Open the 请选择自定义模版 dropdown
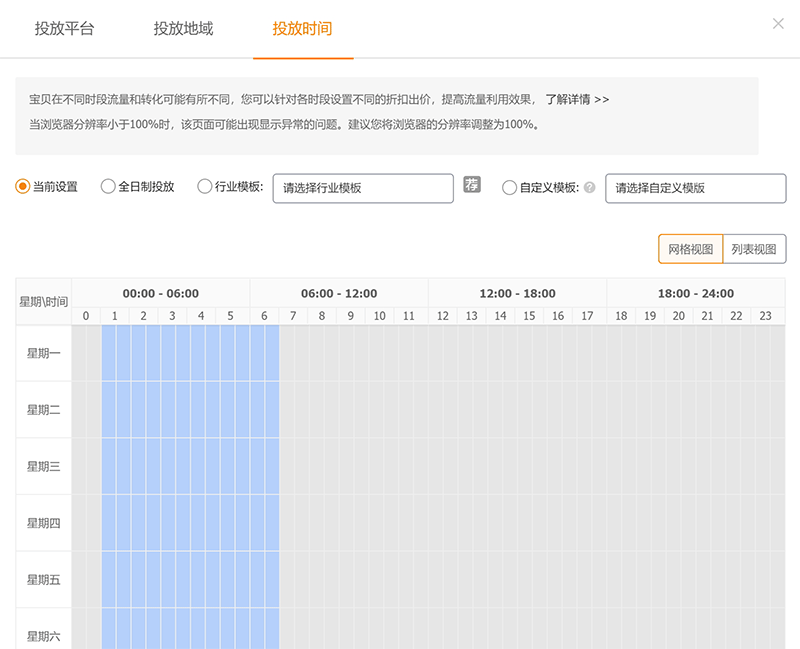The height and width of the screenshot is (649, 800). point(695,188)
